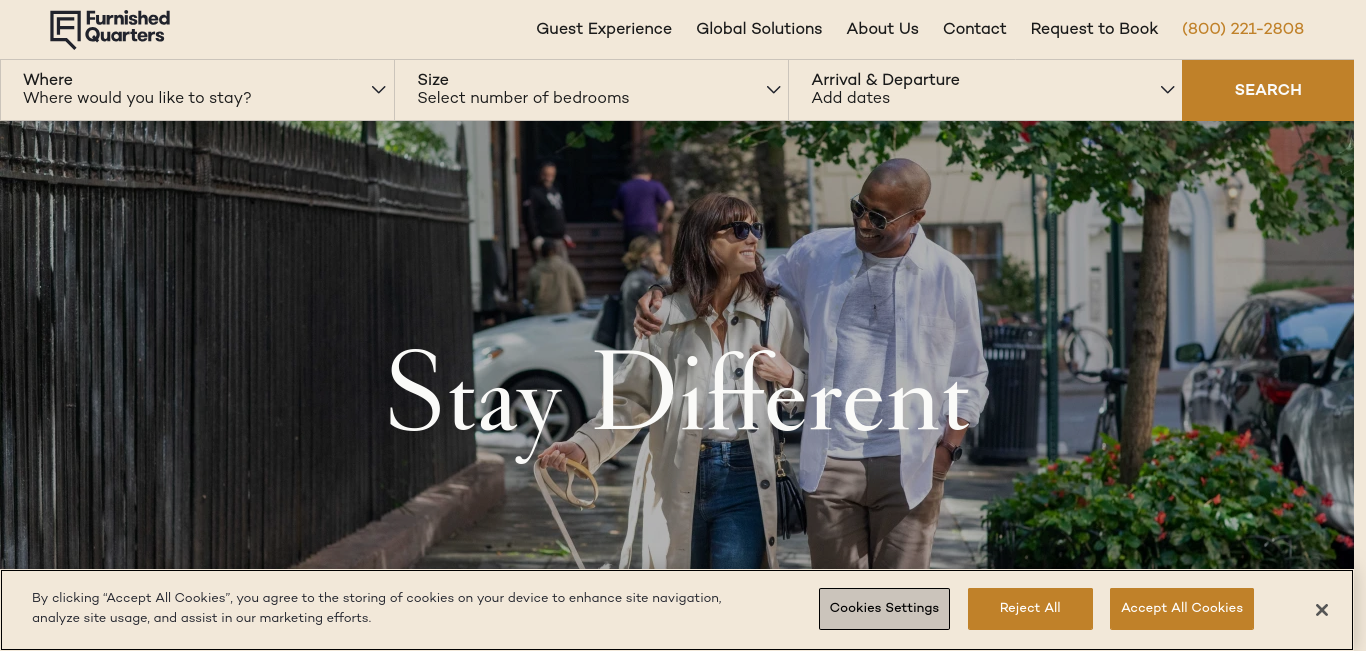Expand the Arrival & Departure chevron

tap(1167, 90)
